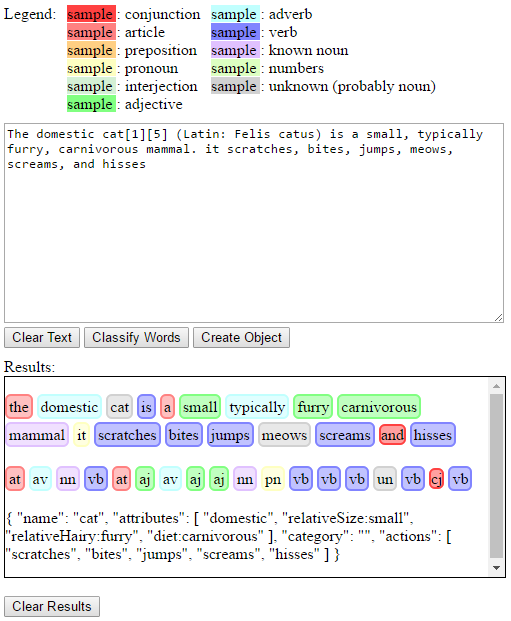Click the "Results:" heading label
511x621 pixels.
click(x=29, y=367)
